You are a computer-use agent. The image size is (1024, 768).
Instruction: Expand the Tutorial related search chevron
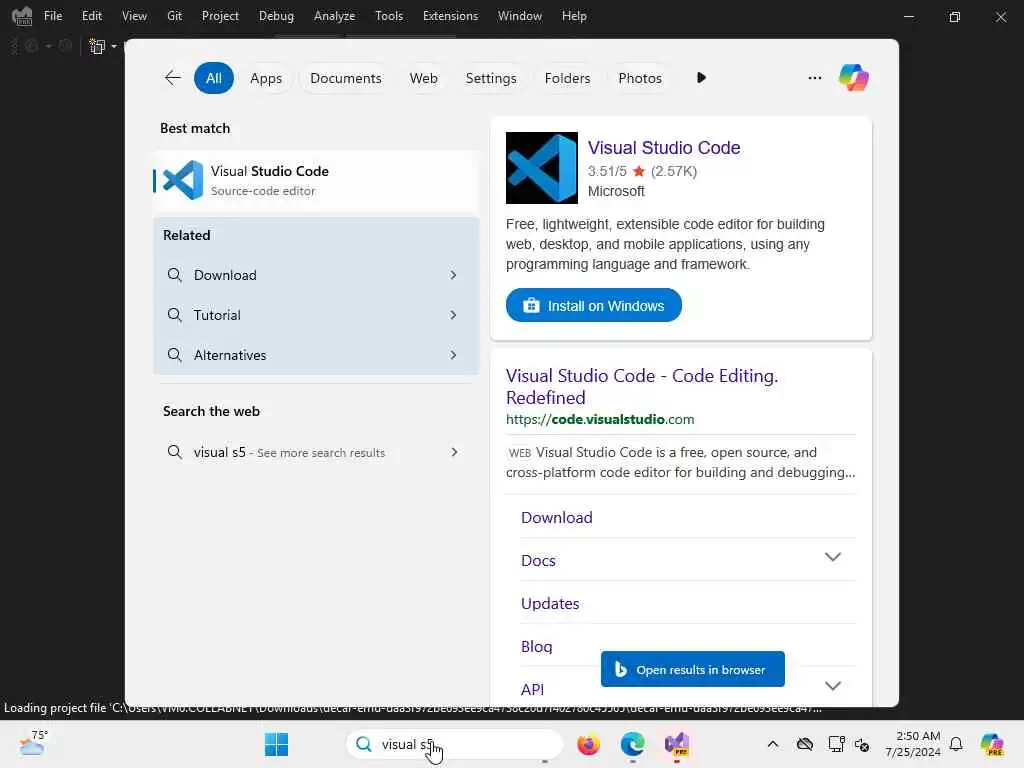coord(453,315)
